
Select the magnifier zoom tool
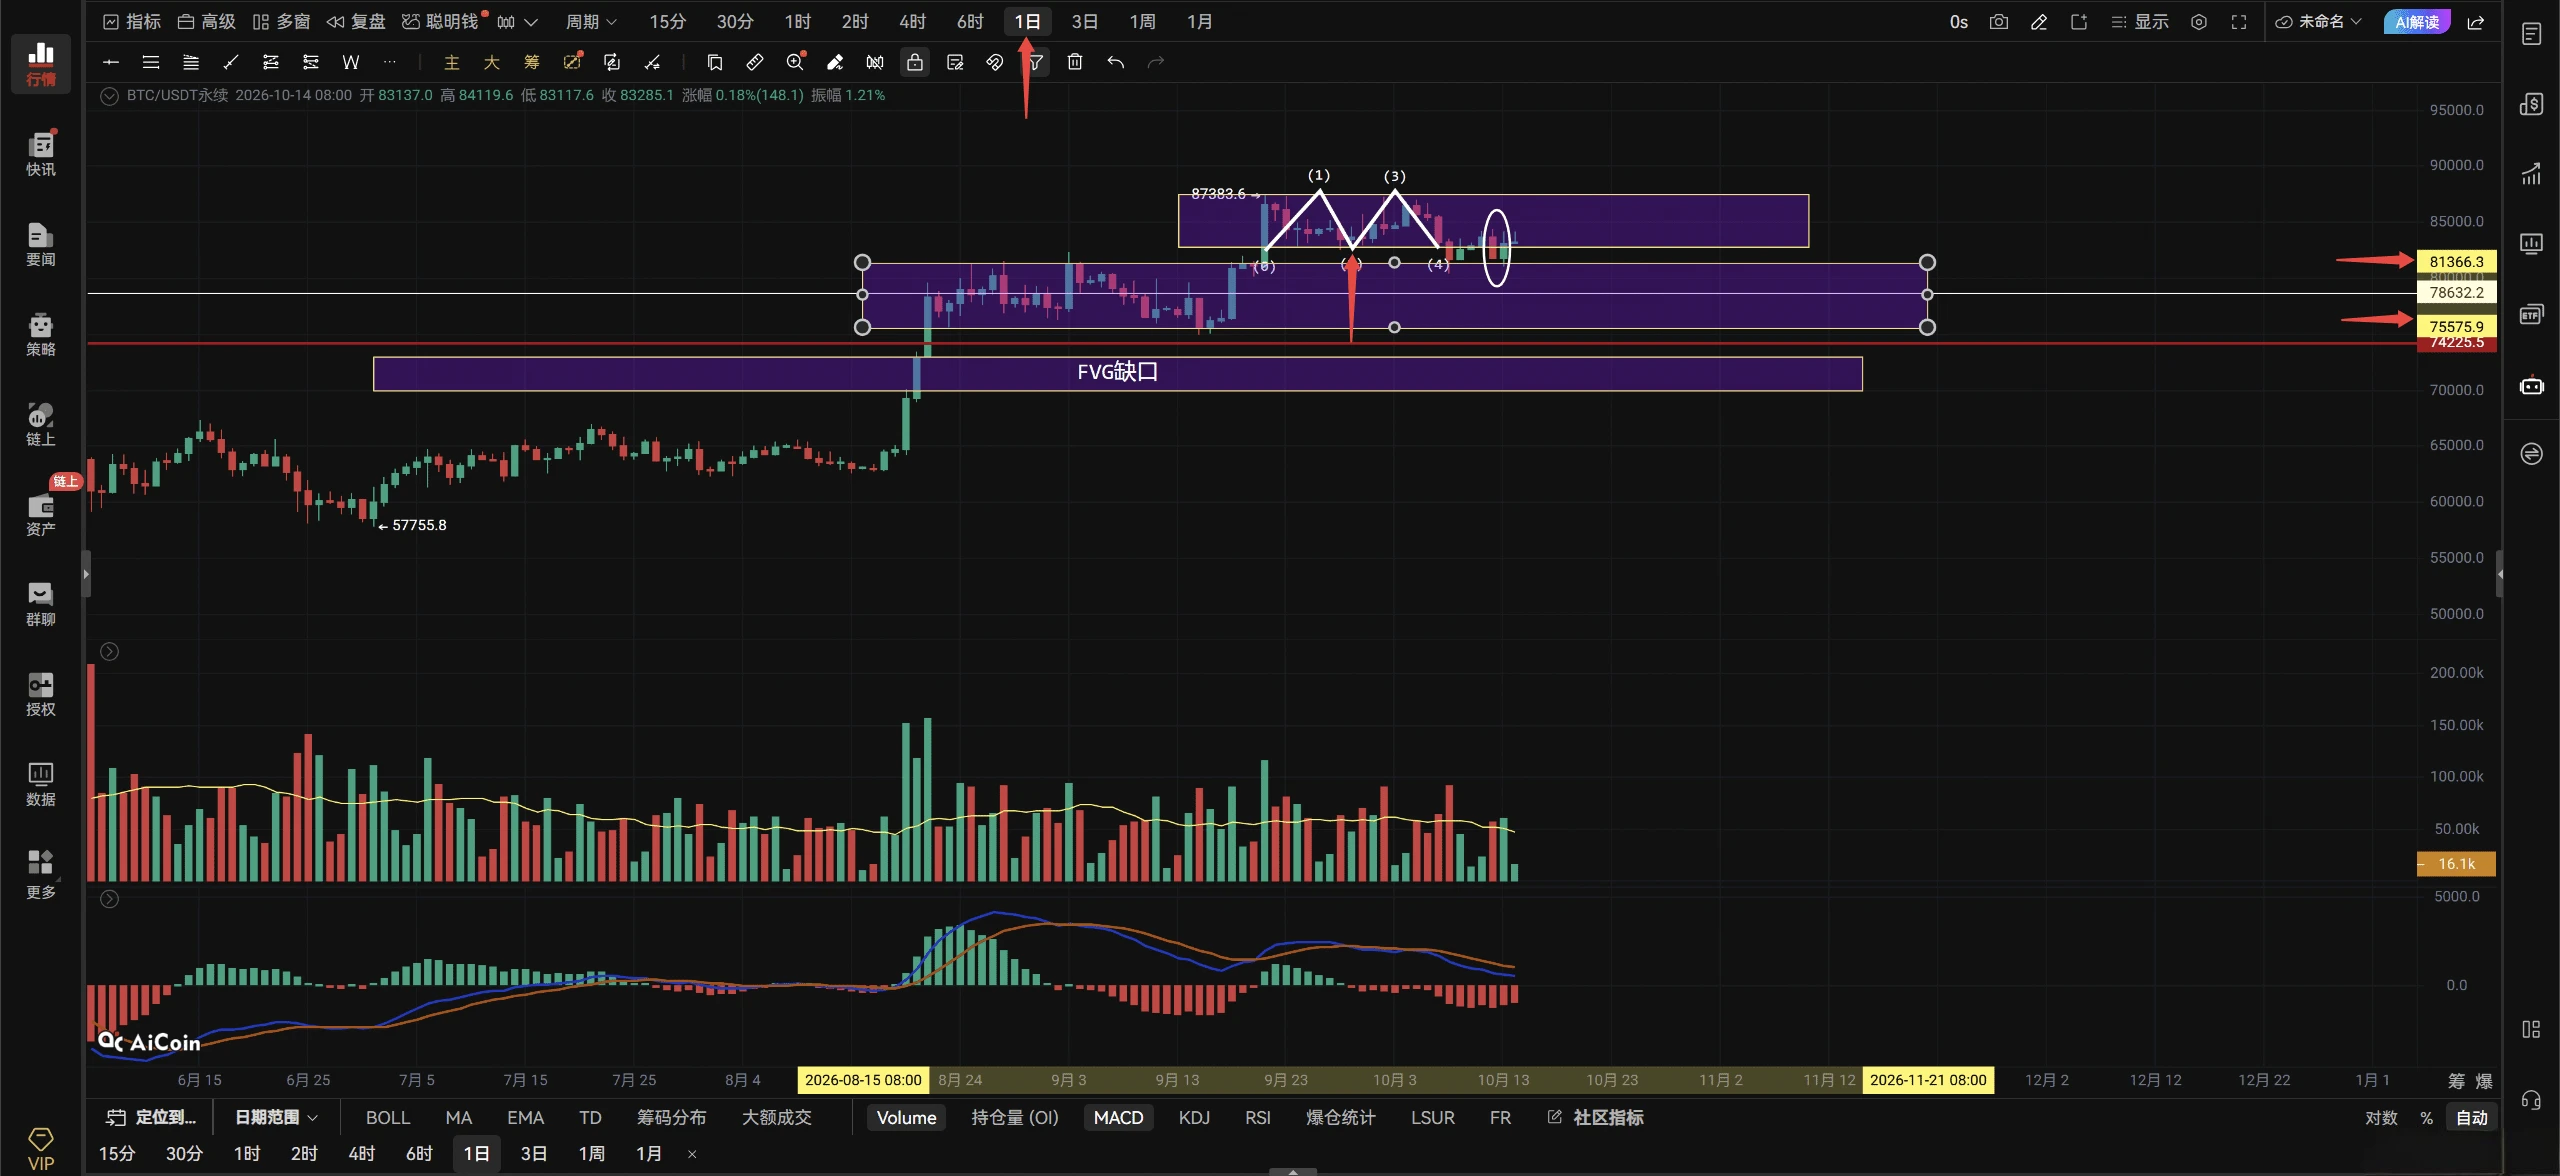[795, 62]
